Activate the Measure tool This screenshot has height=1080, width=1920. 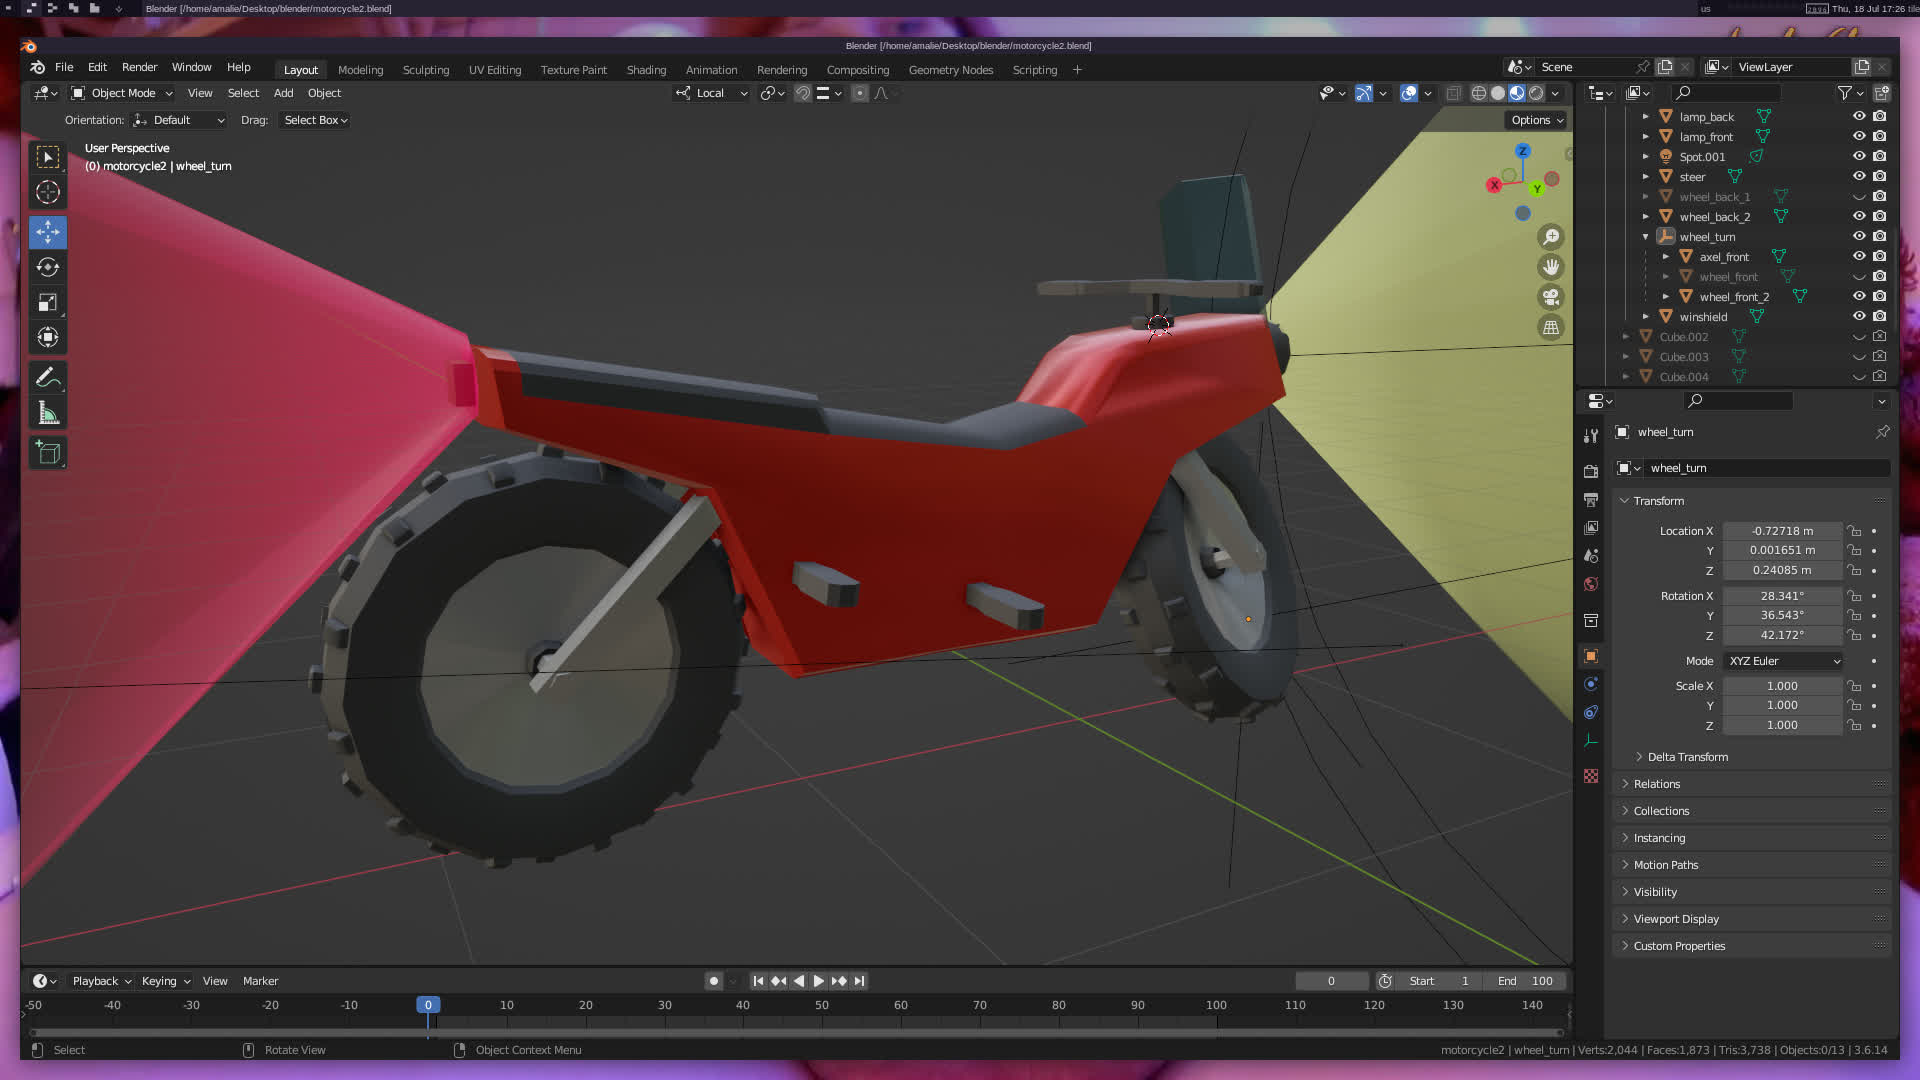click(47, 413)
